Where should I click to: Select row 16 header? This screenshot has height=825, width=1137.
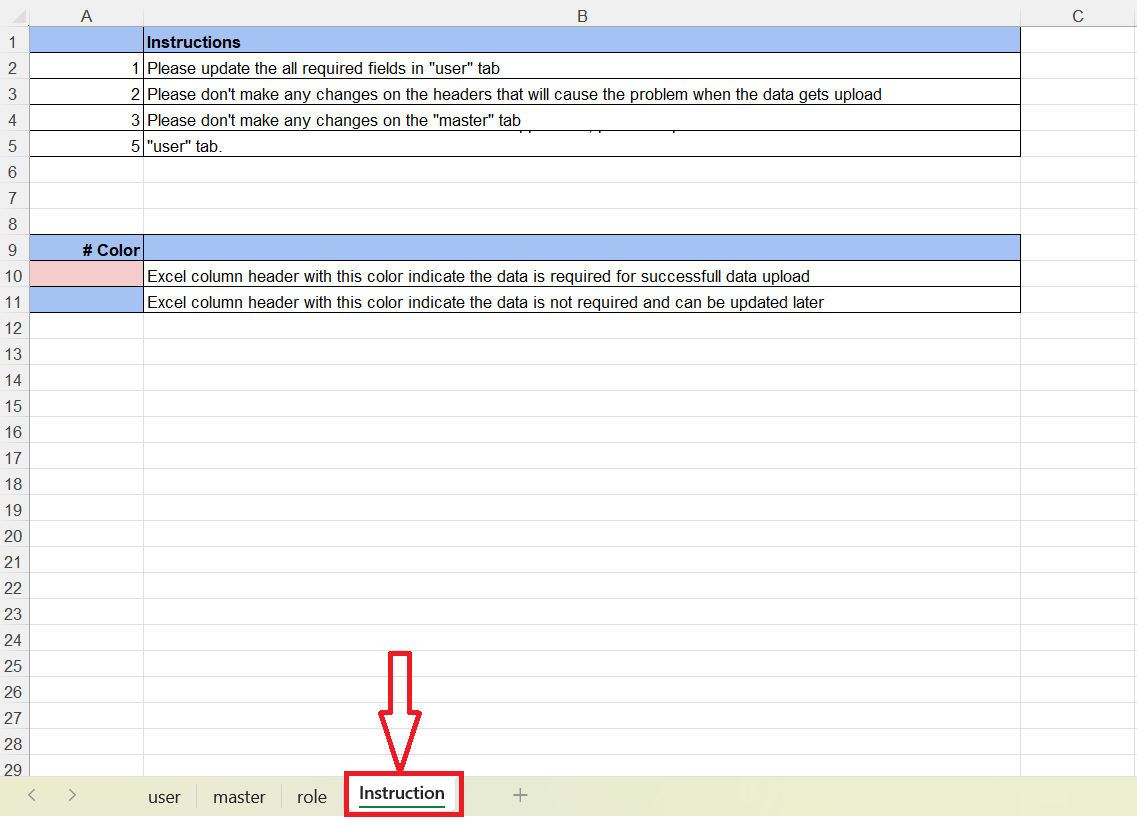pyautogui.click(x=13, y=432)
